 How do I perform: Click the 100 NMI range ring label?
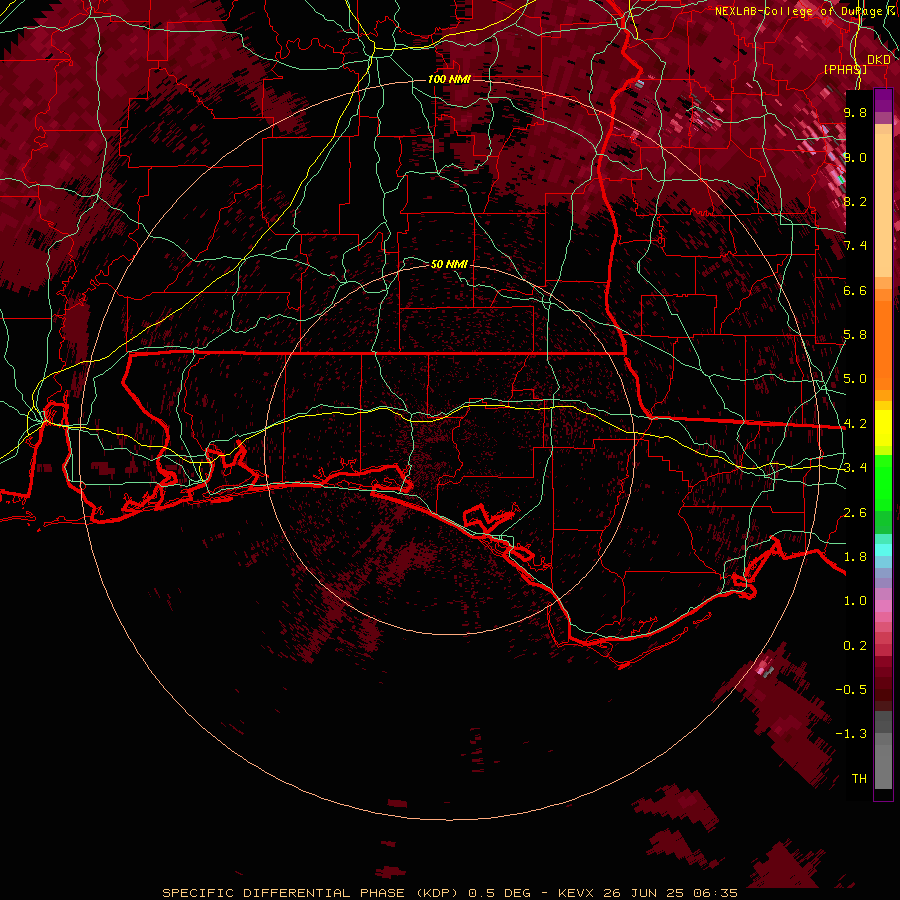pyautogui.click(x=449, y=79)
